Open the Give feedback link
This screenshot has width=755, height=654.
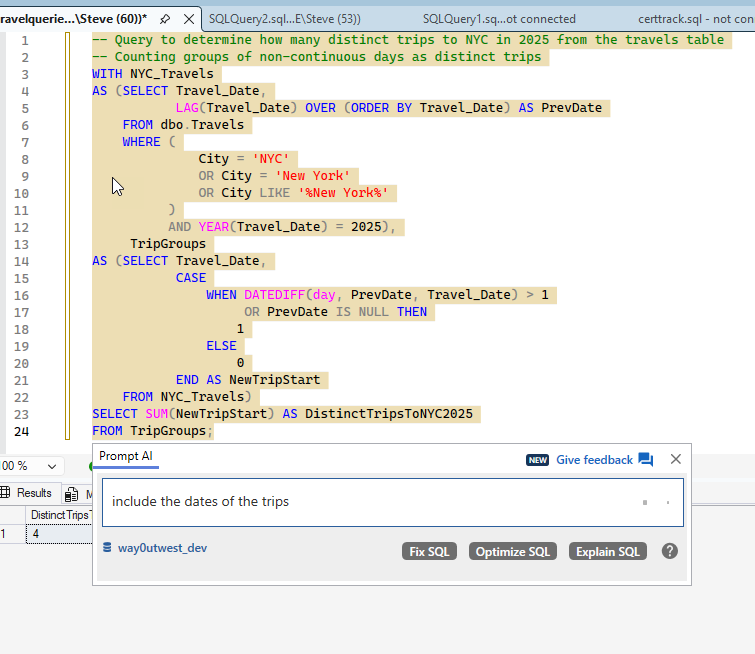pyautogui.click(x=594, y=460)
